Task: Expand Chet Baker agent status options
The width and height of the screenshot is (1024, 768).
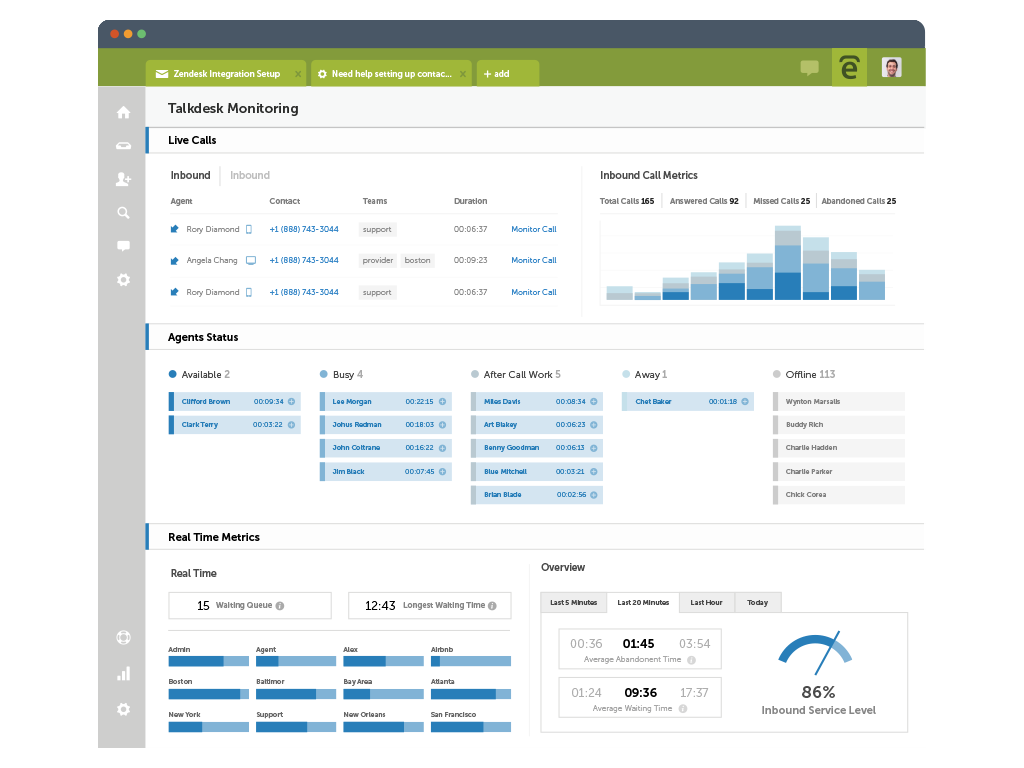Action: click(x=744, y=402)
